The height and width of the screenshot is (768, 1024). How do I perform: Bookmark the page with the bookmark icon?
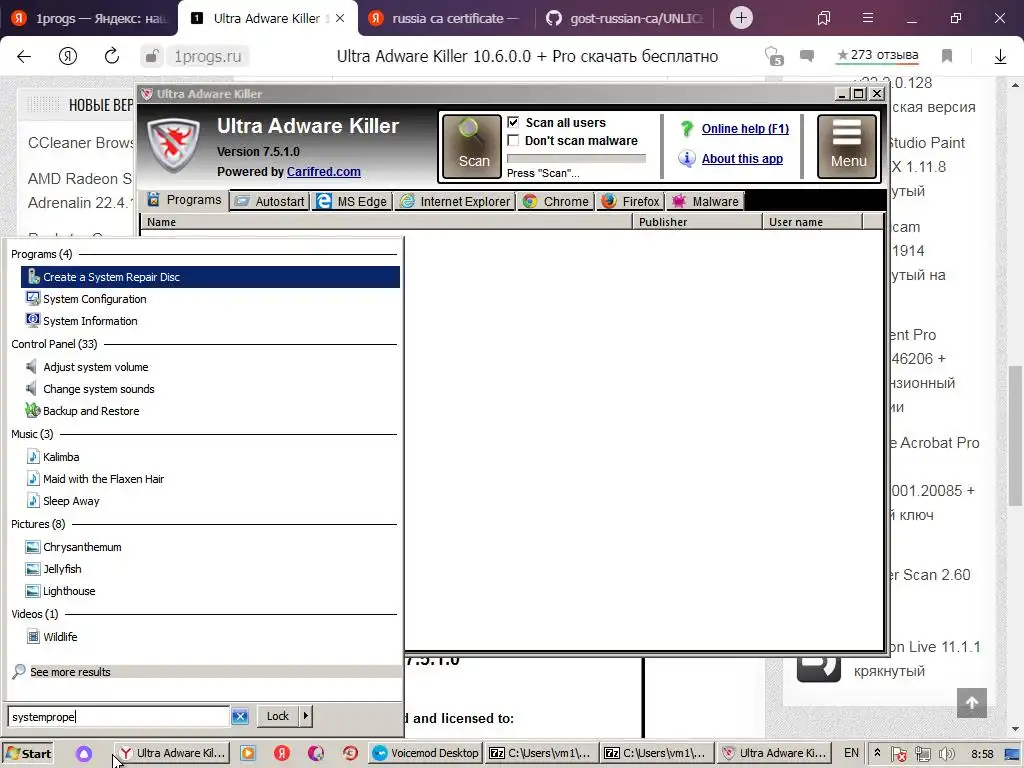(x=947, y=56)
